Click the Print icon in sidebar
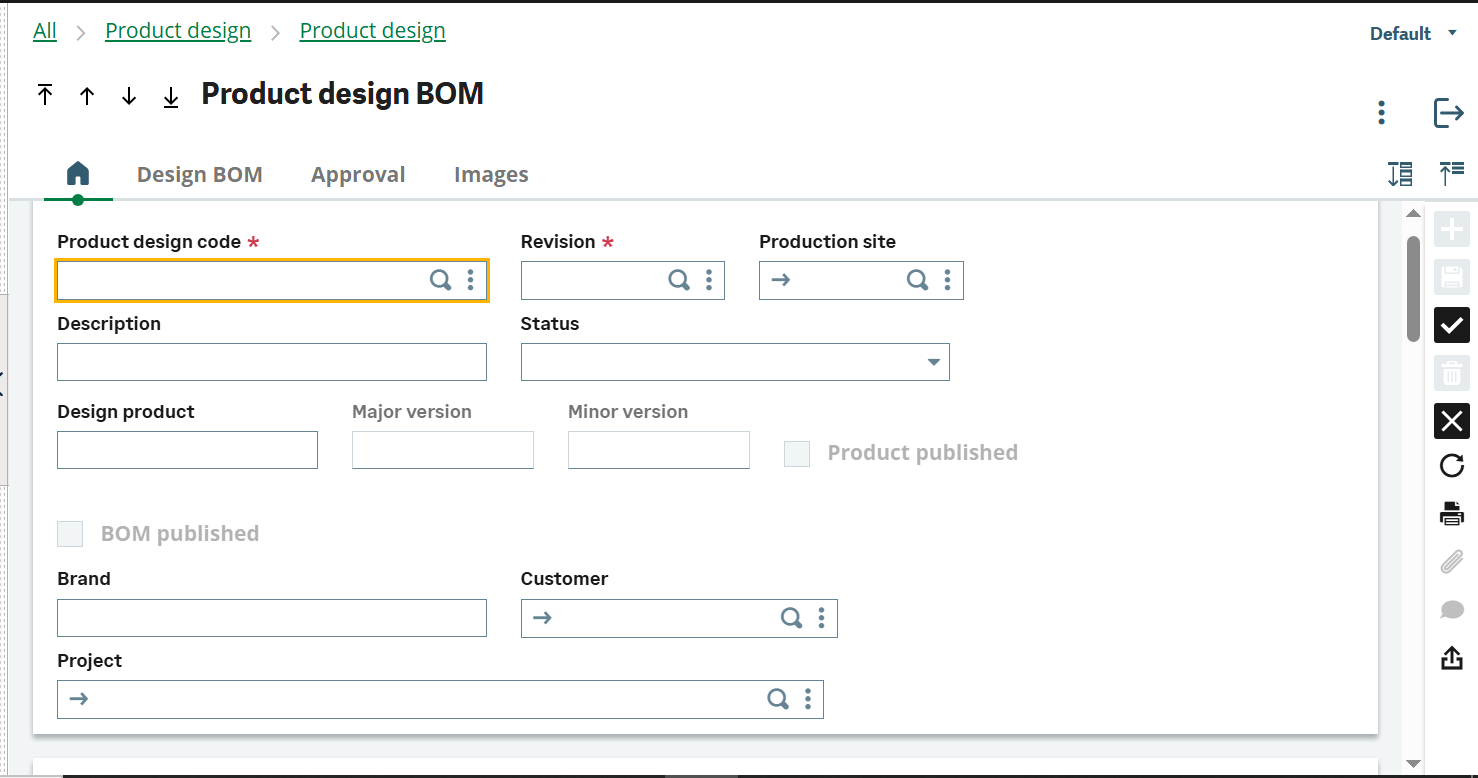 1452,514
